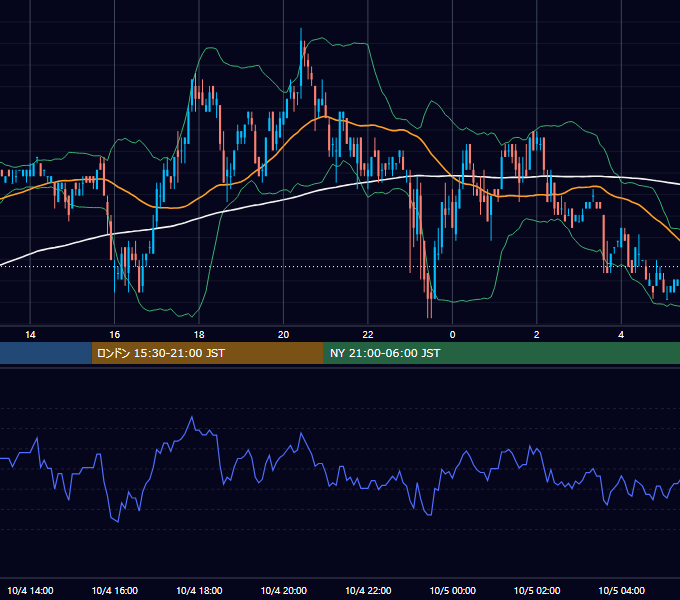Click the NY 21:00-06:00 JST session bar
This screenshot has width=680, height=600.
[502, 353]
